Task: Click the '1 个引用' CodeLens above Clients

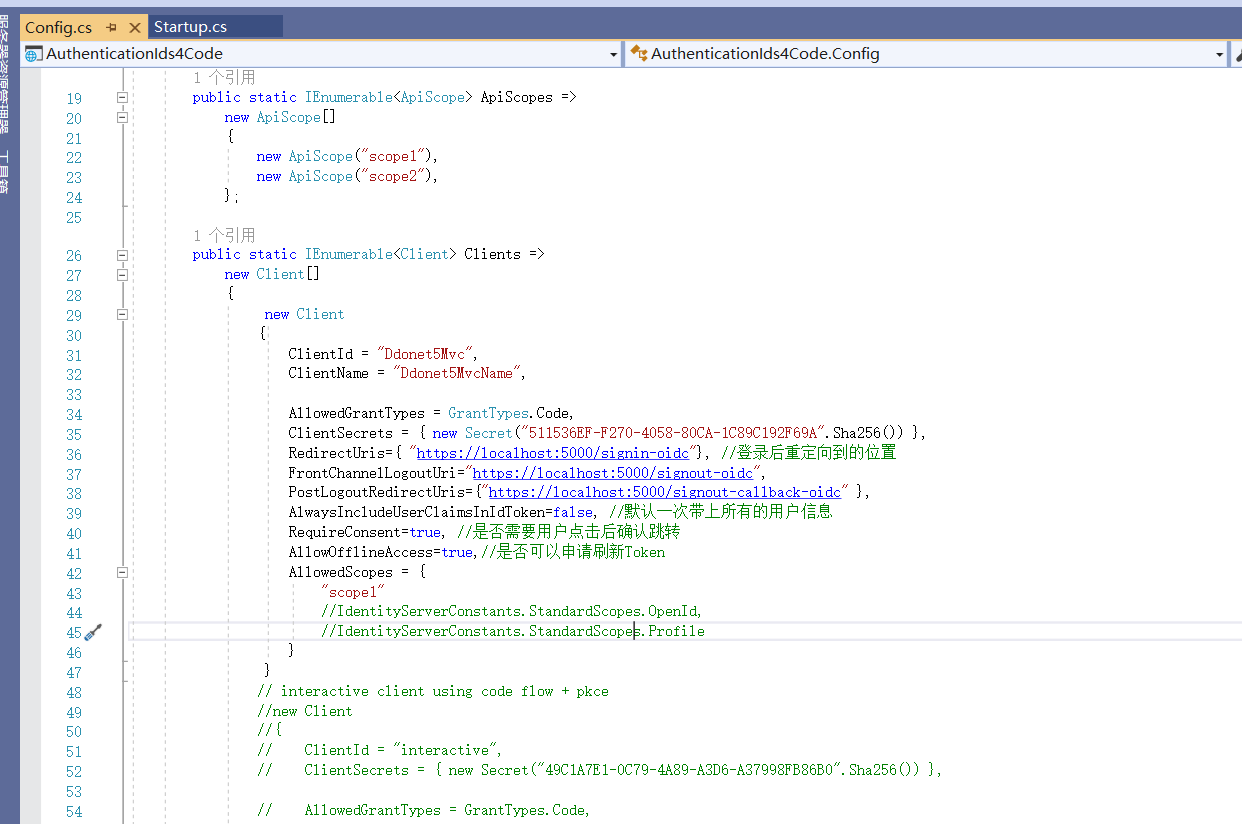Action: click(x=224, y=235)
